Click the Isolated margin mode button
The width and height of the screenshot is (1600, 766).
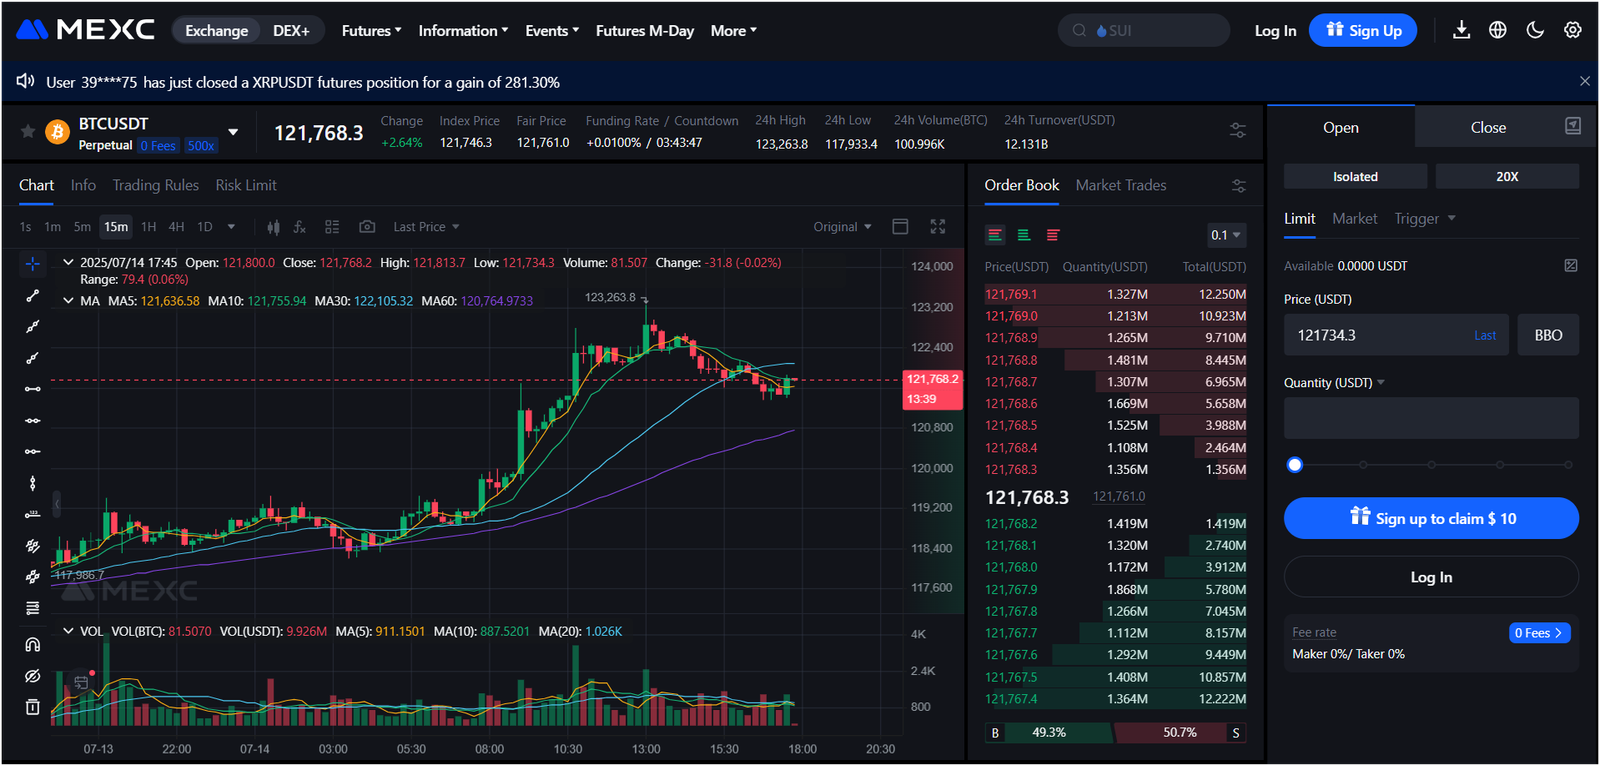click(1355, 176)
